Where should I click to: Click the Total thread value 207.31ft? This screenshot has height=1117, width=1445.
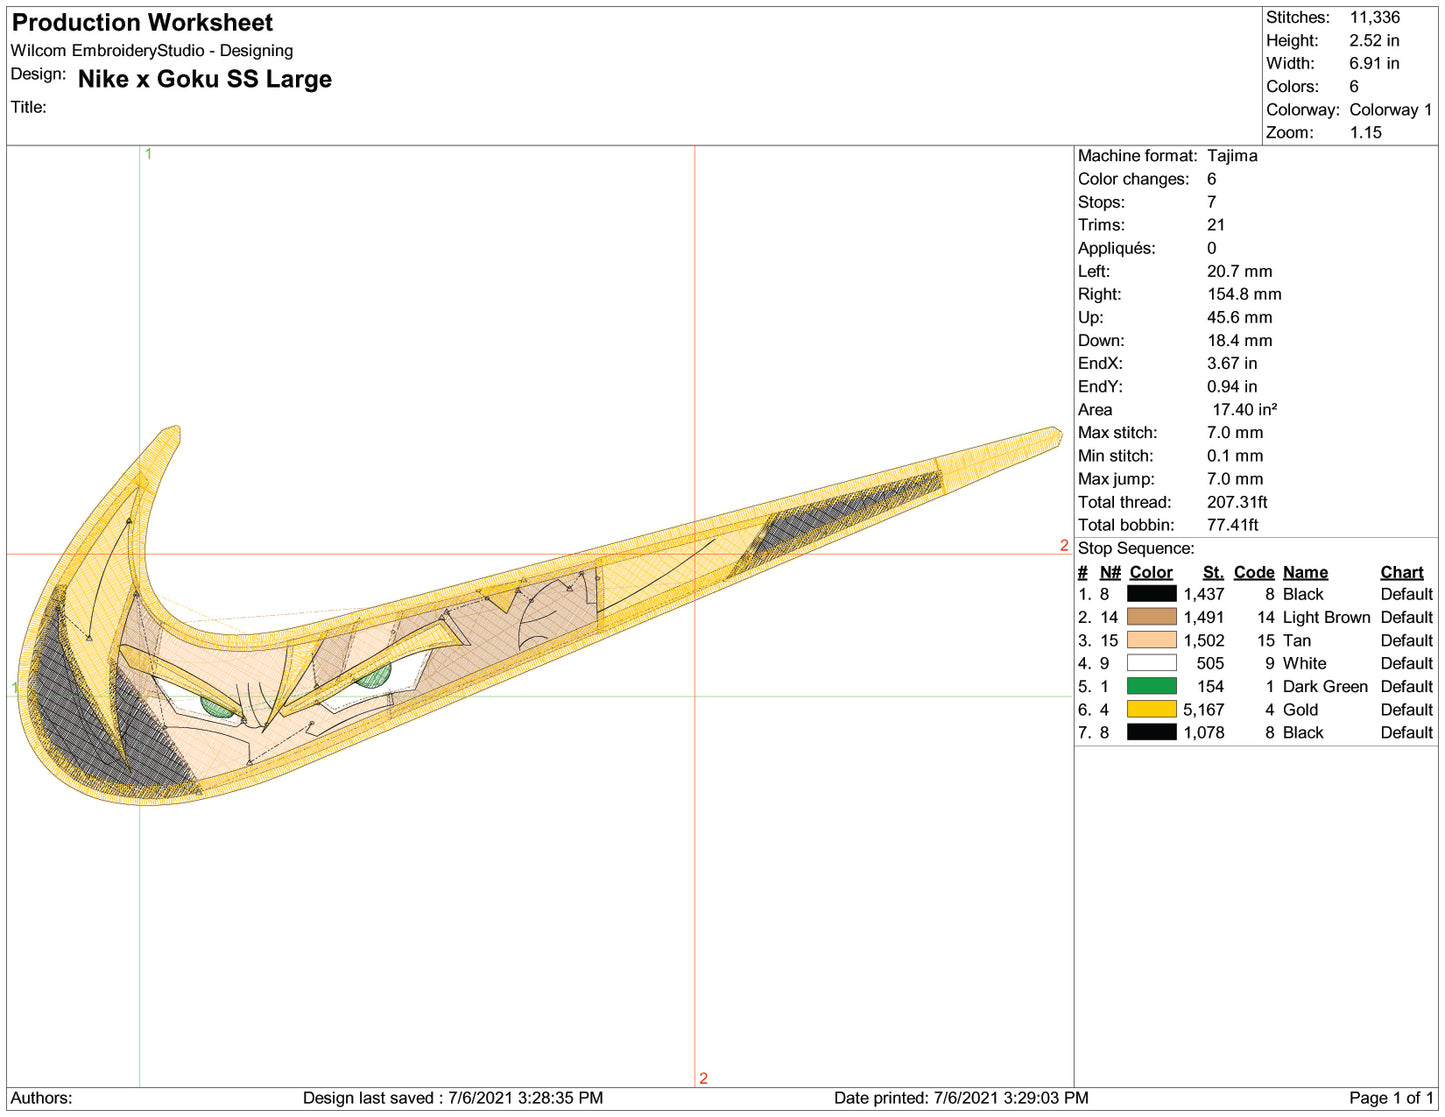click(x=1237, y=502)
